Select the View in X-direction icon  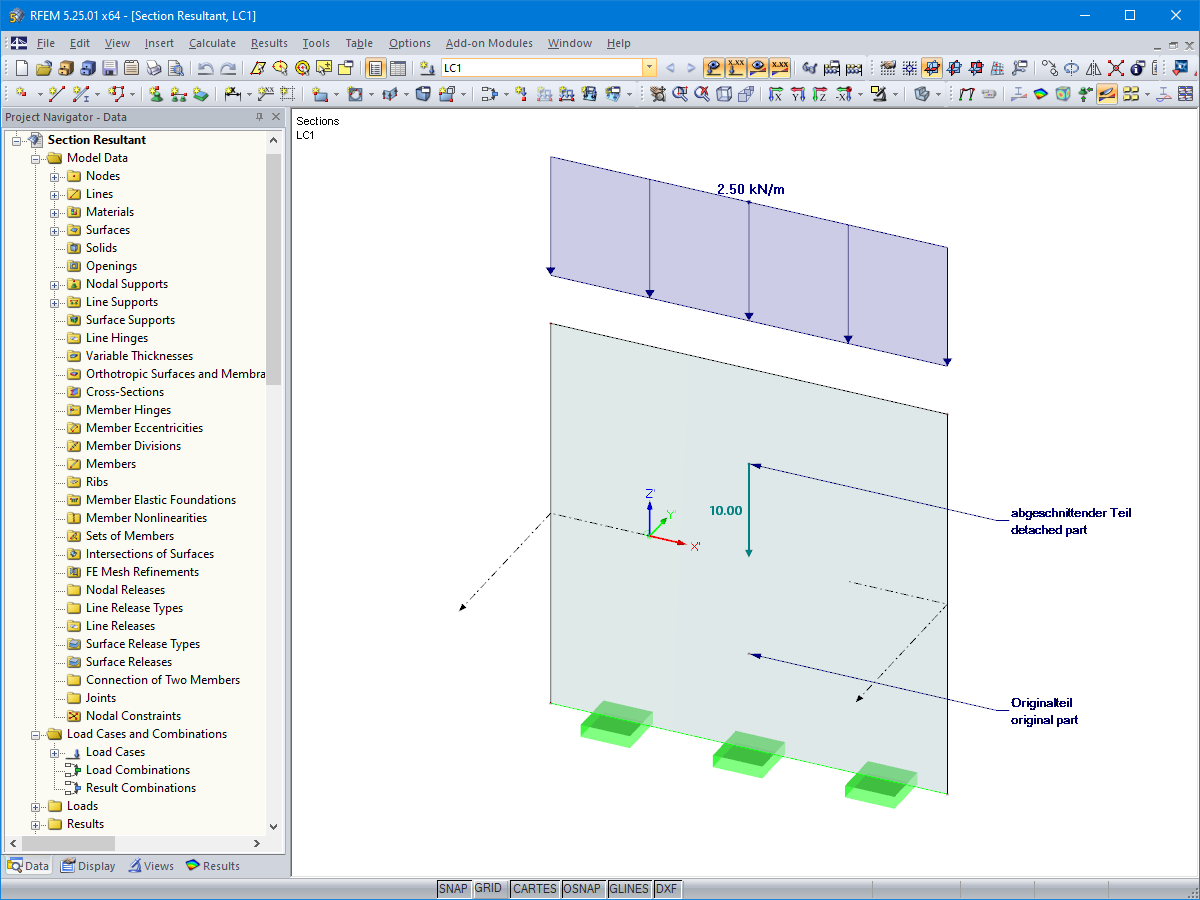[777, 92]
